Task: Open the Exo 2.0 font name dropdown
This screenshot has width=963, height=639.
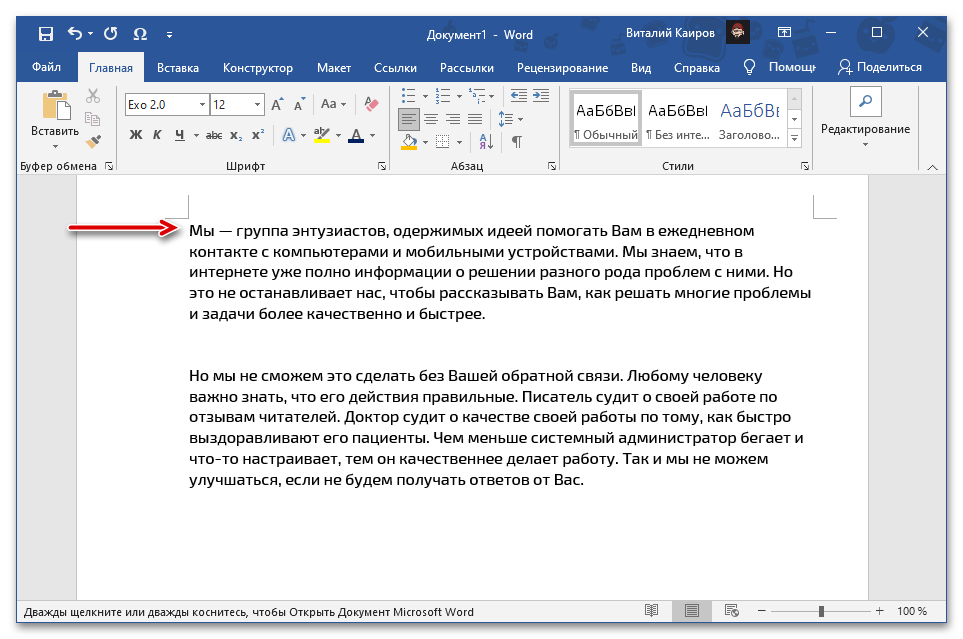Action: tap(203, 104)
